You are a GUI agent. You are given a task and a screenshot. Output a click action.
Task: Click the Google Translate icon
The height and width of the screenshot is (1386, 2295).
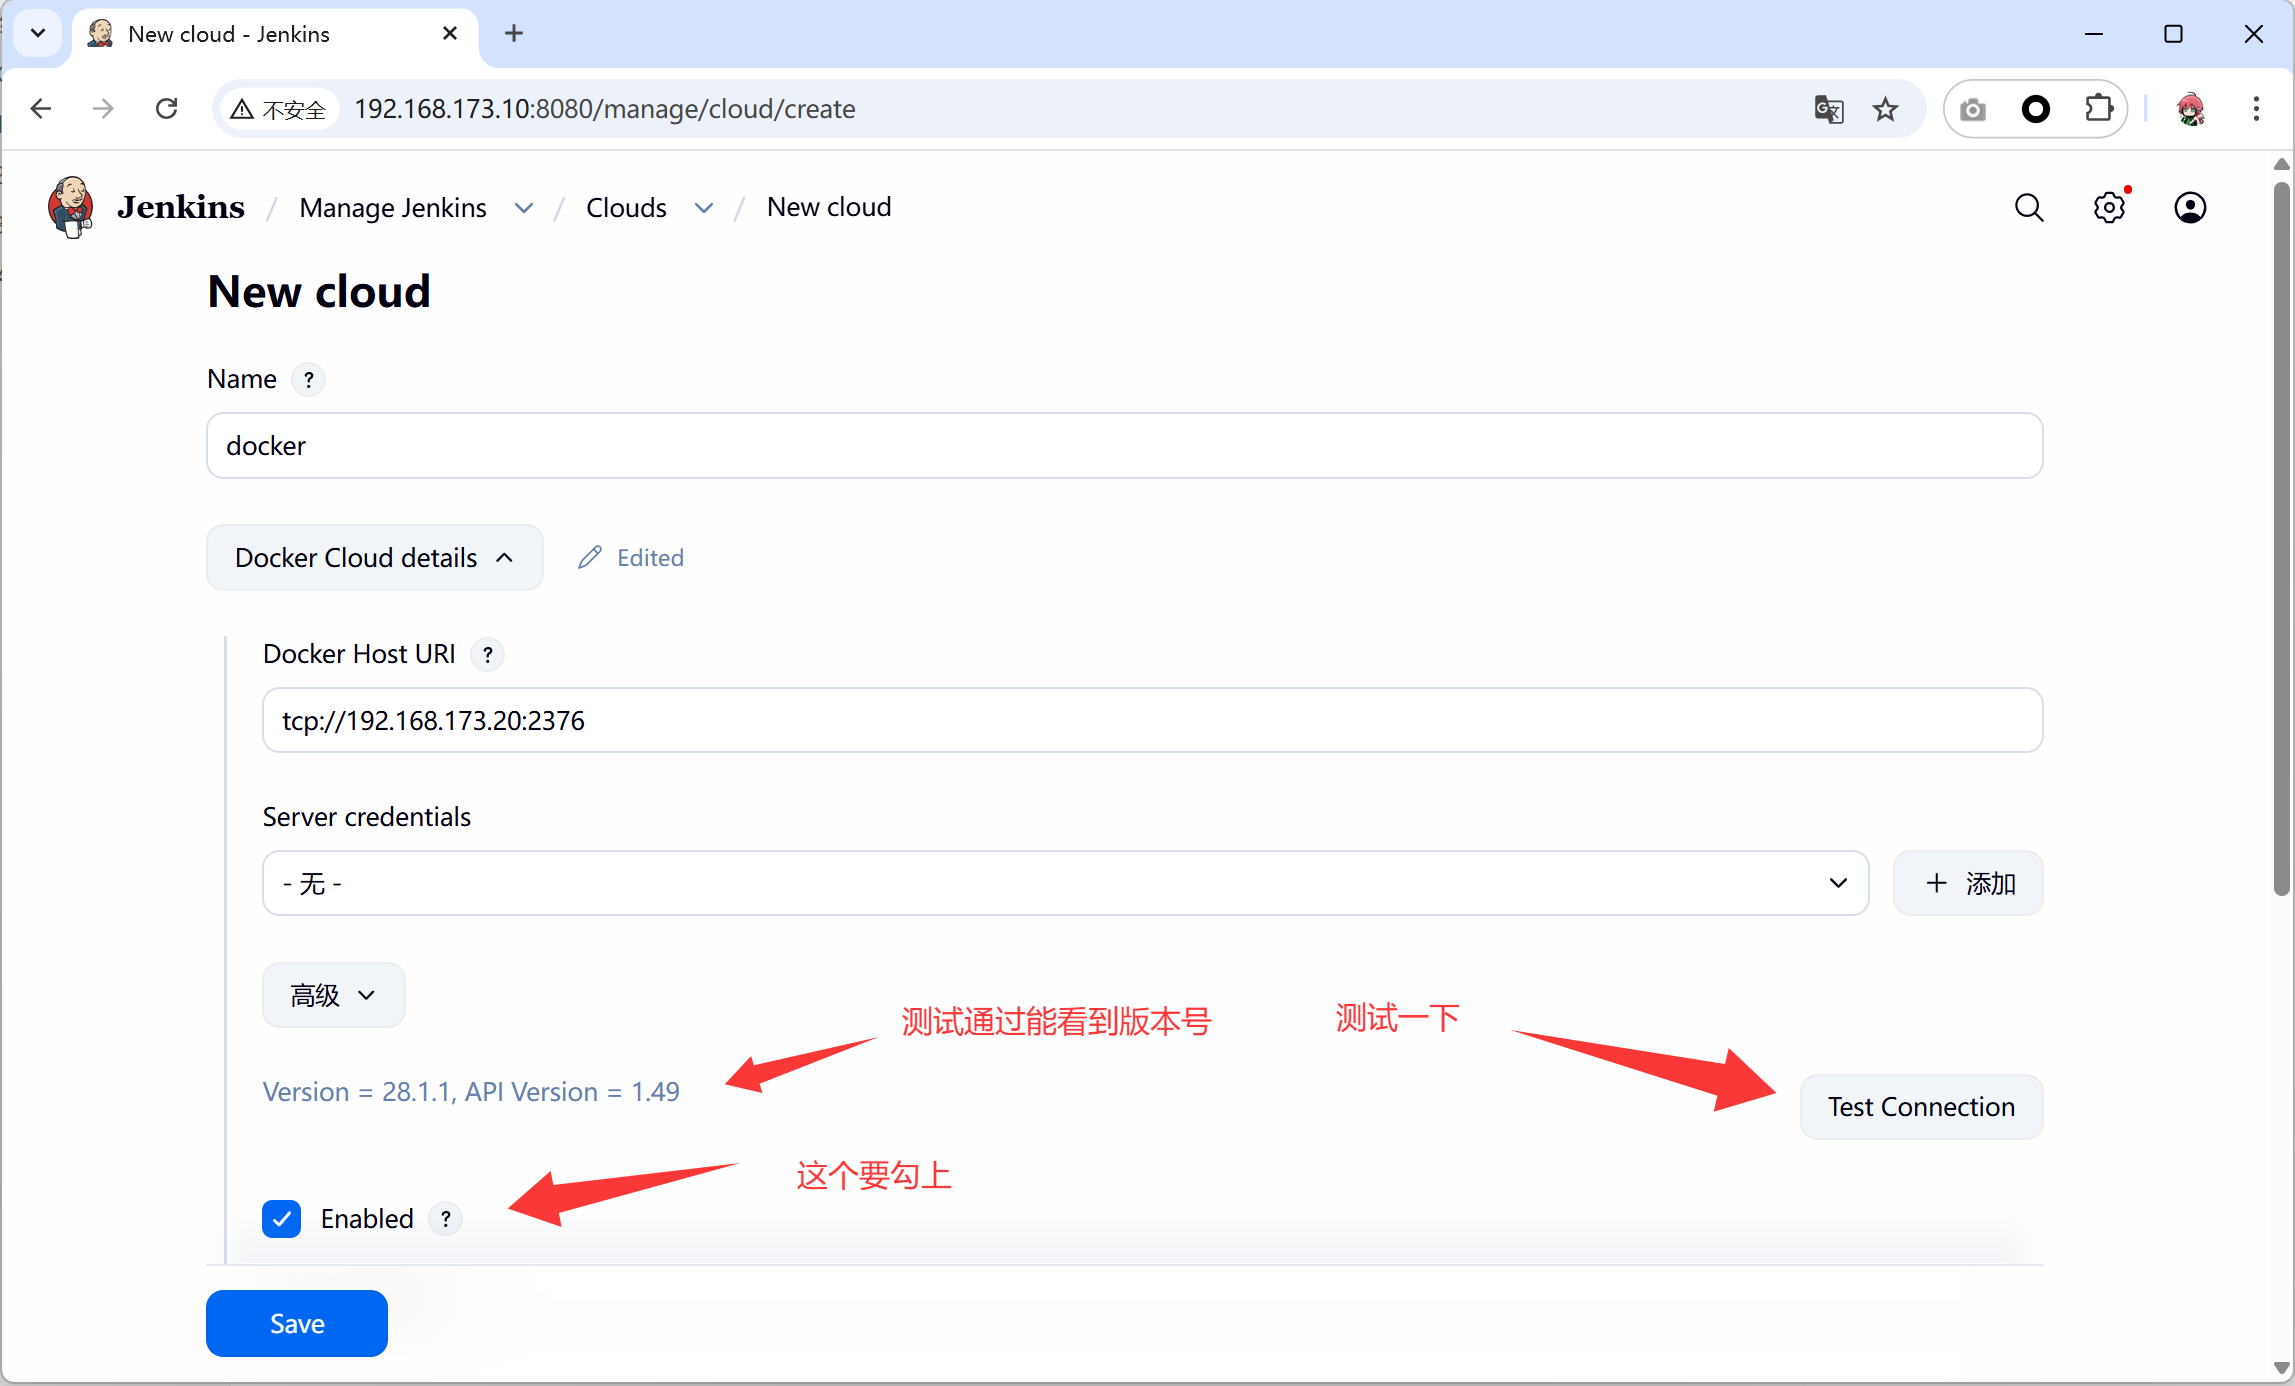pyautogui.click(x=1828, y=109)
